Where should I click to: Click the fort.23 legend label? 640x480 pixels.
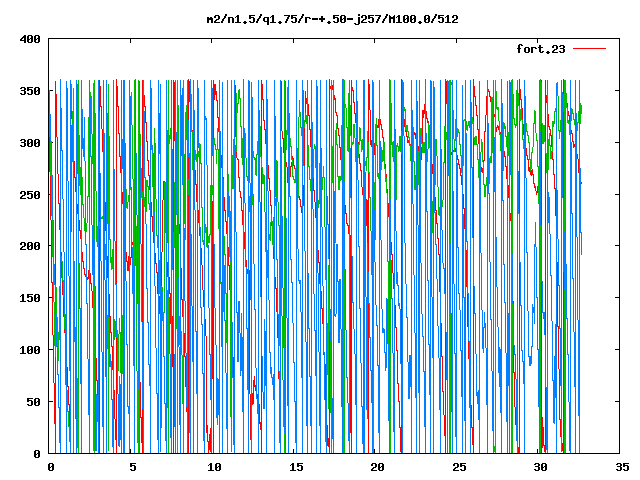[x=541, y=49]
